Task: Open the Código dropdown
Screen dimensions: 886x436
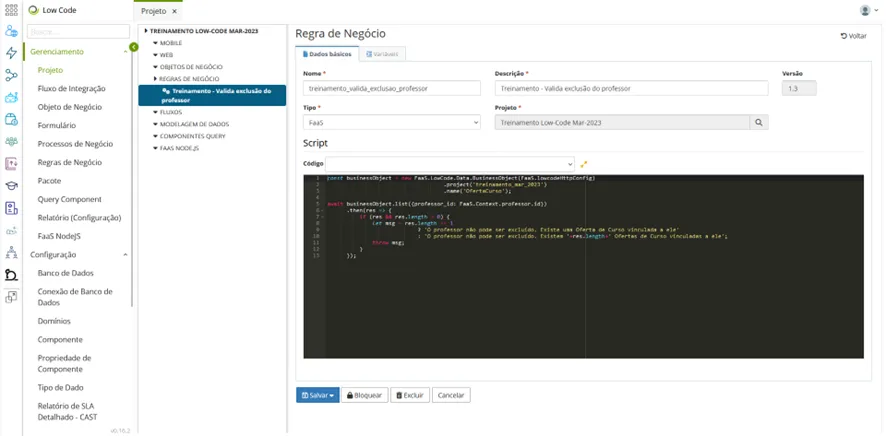Action: coord(450,164)
